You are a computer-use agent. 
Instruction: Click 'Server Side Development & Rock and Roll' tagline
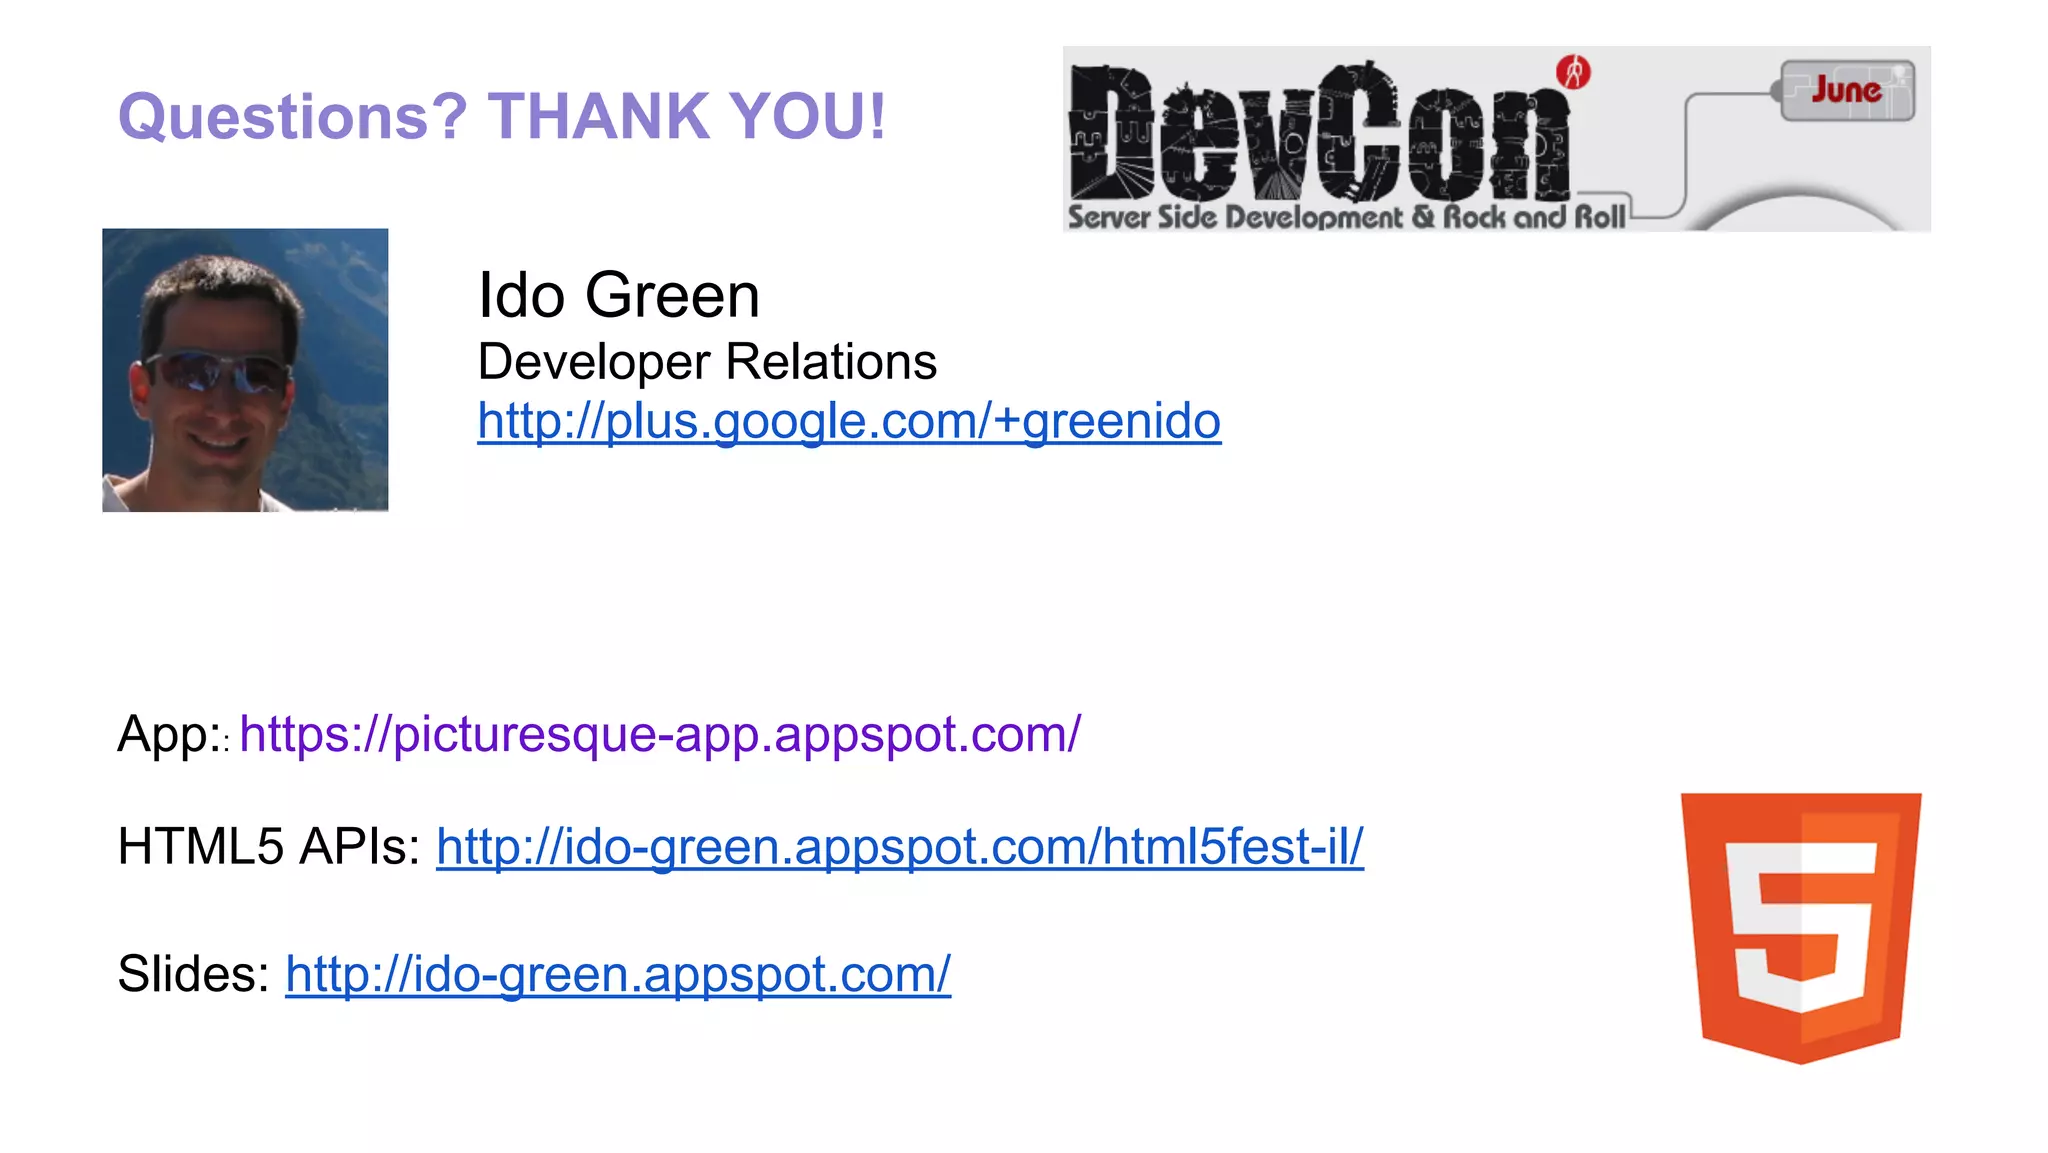1346,217
